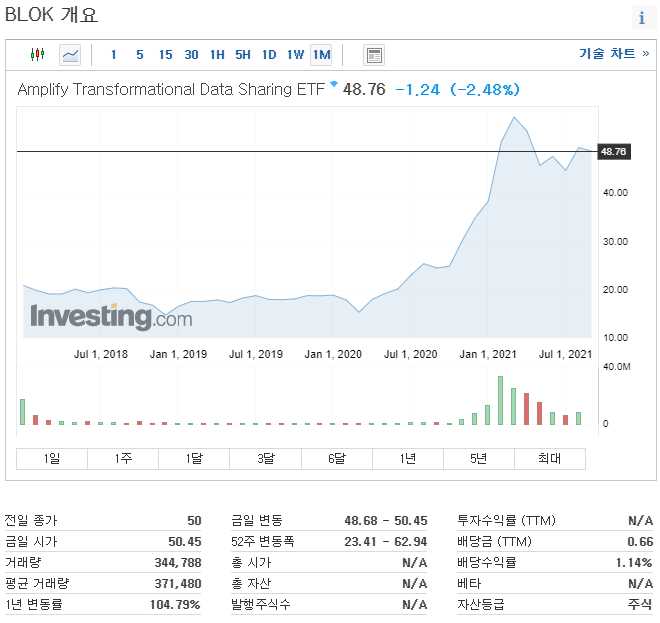Image resolution: width=660 pixels, height=623 pixels.
Task: Click the chart peak near early 2021
Action: pyautogui.click(x=514, y=117)
